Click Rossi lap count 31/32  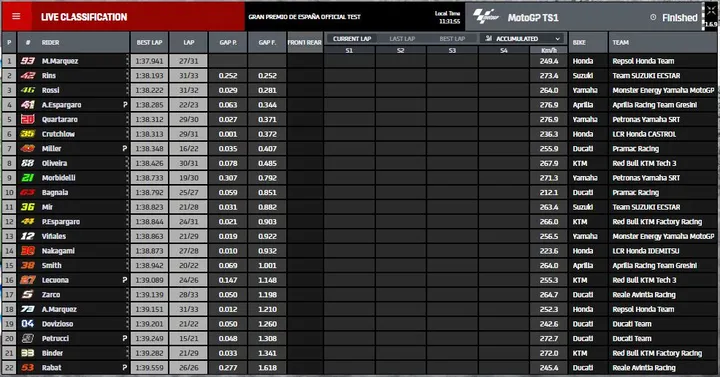(189, 90)
